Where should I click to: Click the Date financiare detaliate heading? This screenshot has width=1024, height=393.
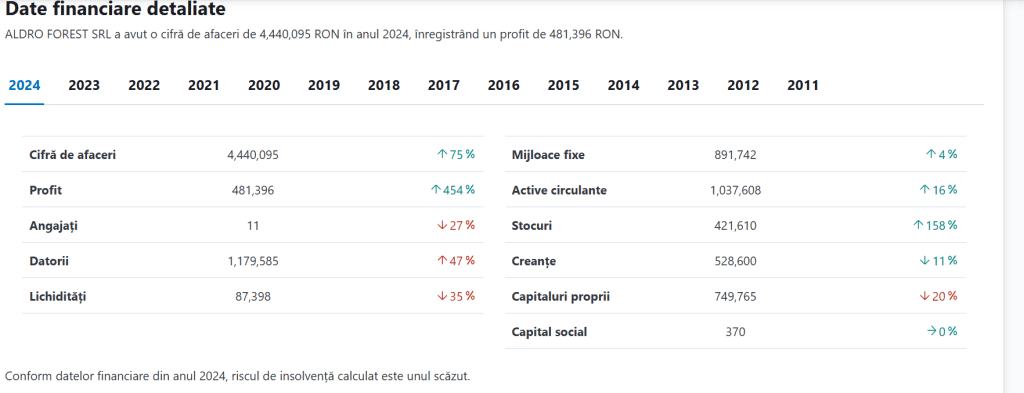pyautogui.click(x=116, y=9)
